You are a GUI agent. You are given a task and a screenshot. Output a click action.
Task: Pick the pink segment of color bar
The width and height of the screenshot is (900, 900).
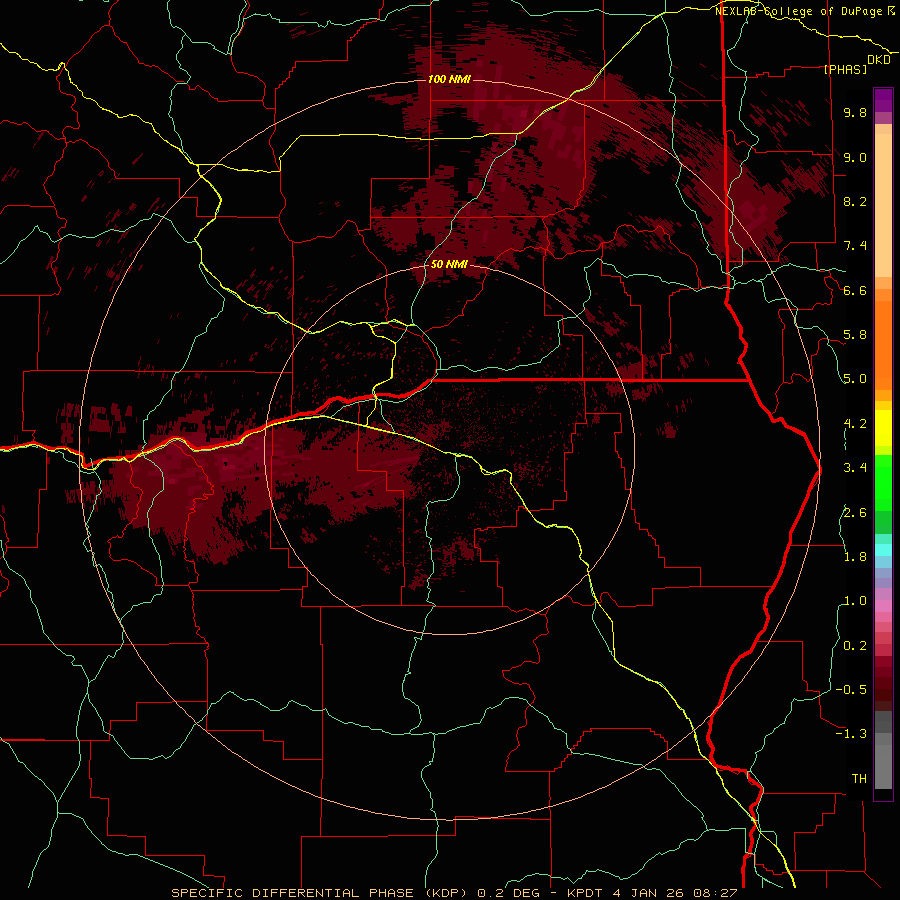[883, 606]
